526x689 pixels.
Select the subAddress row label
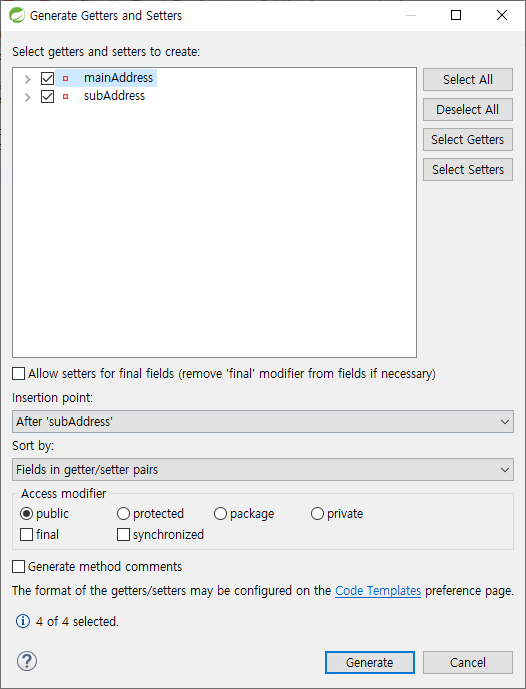tap(114, 96)
